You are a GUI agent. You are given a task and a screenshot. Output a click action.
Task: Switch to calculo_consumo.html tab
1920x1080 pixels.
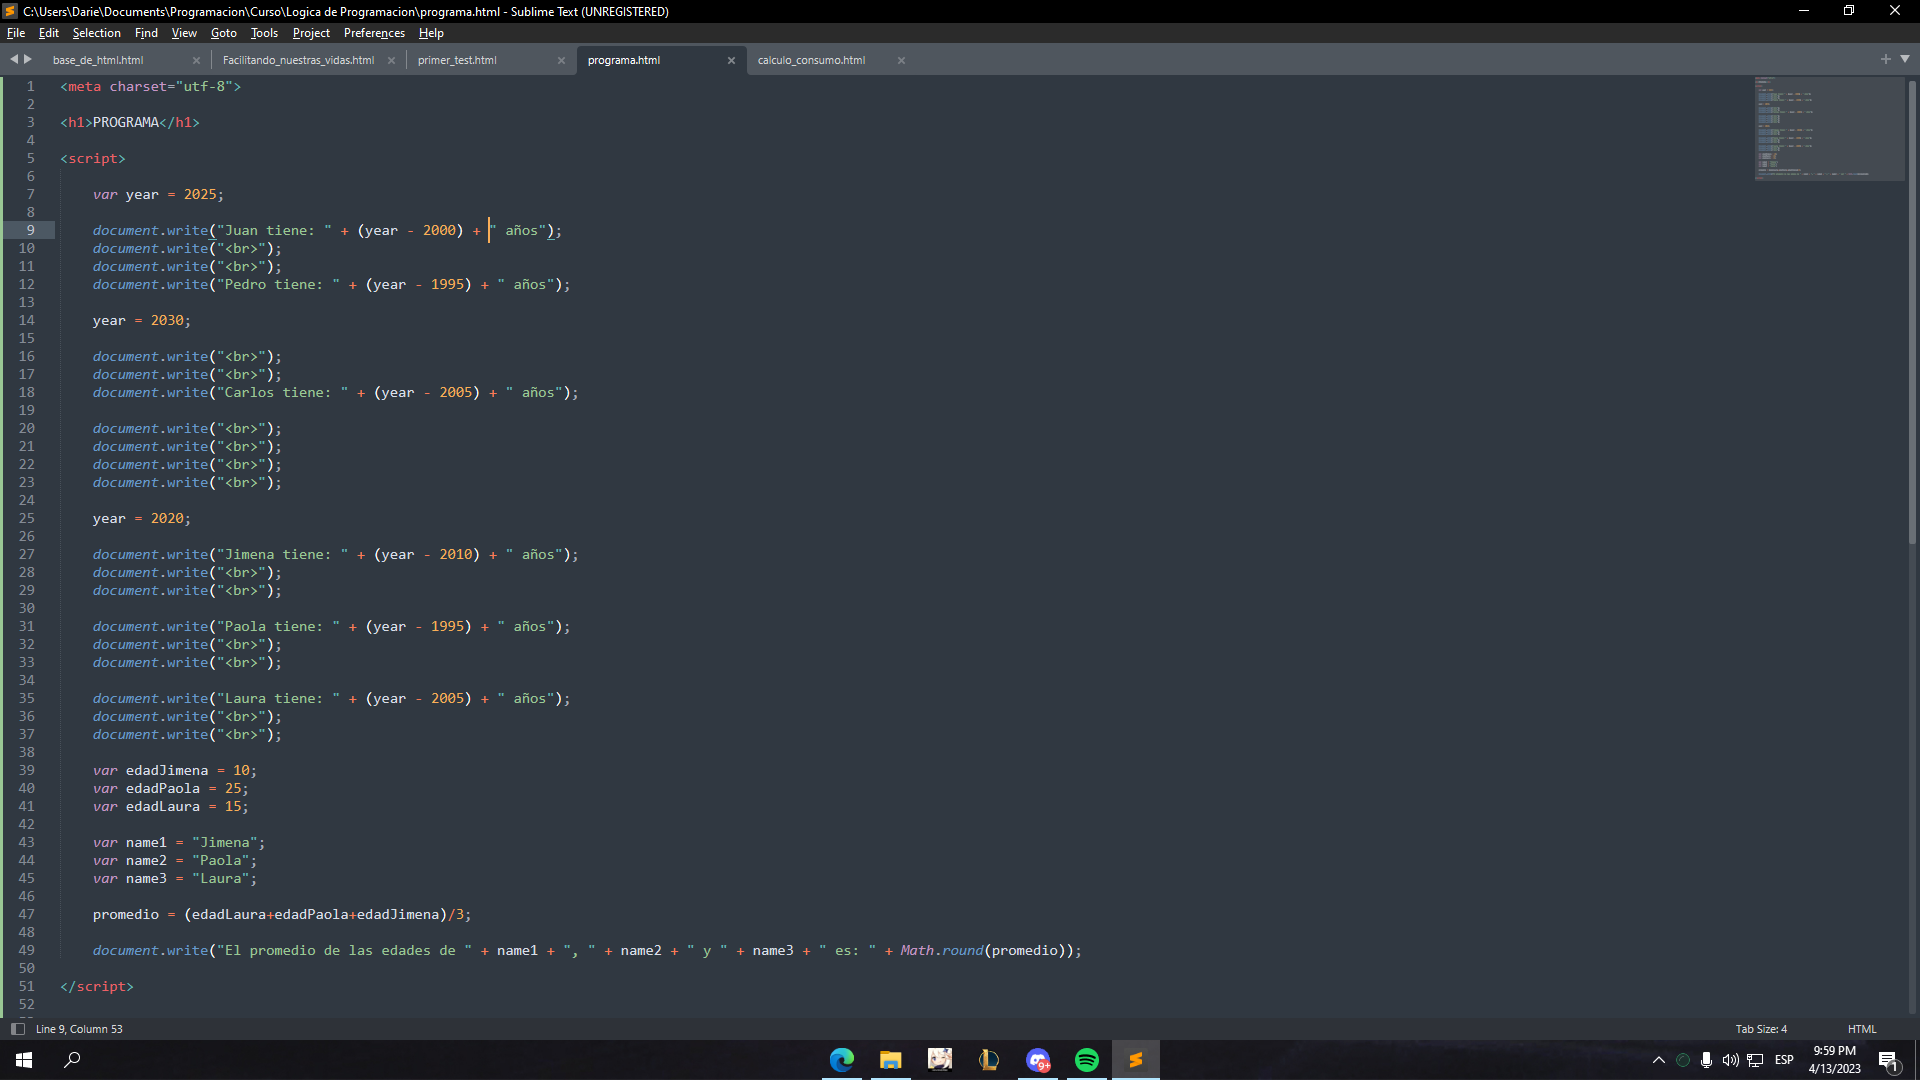(811, 60)
